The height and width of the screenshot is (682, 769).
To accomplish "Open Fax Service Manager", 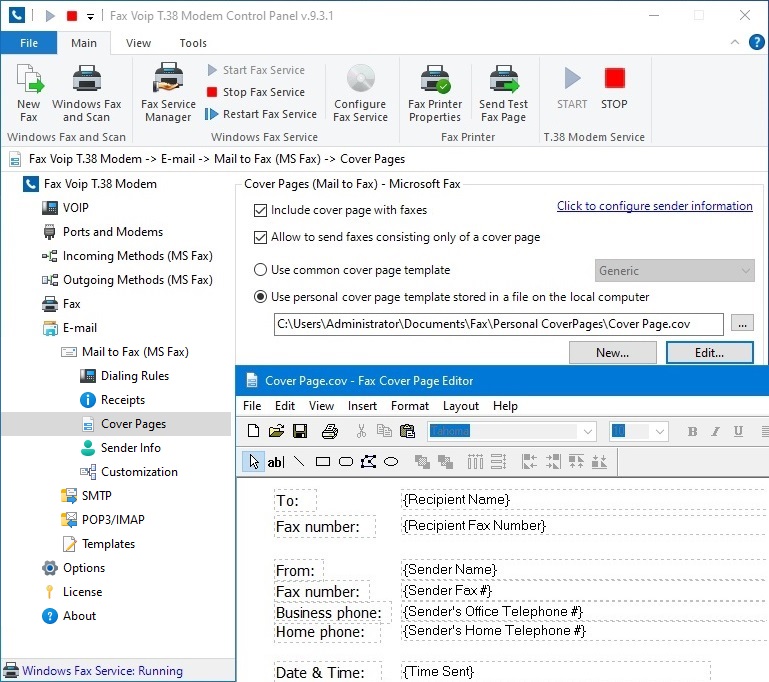I will 168,93.
